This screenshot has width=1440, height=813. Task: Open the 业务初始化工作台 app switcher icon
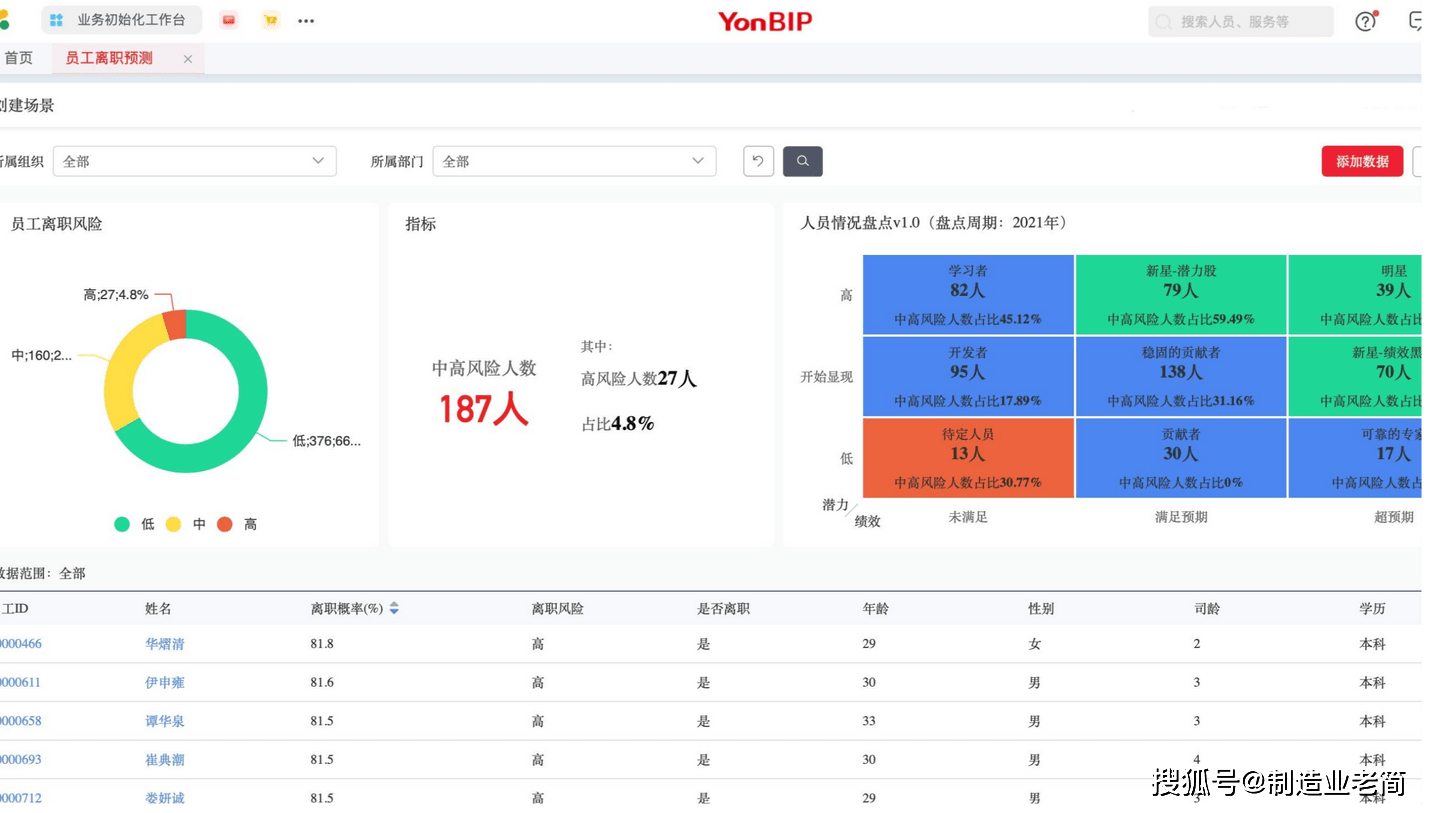tap(57, 20)
